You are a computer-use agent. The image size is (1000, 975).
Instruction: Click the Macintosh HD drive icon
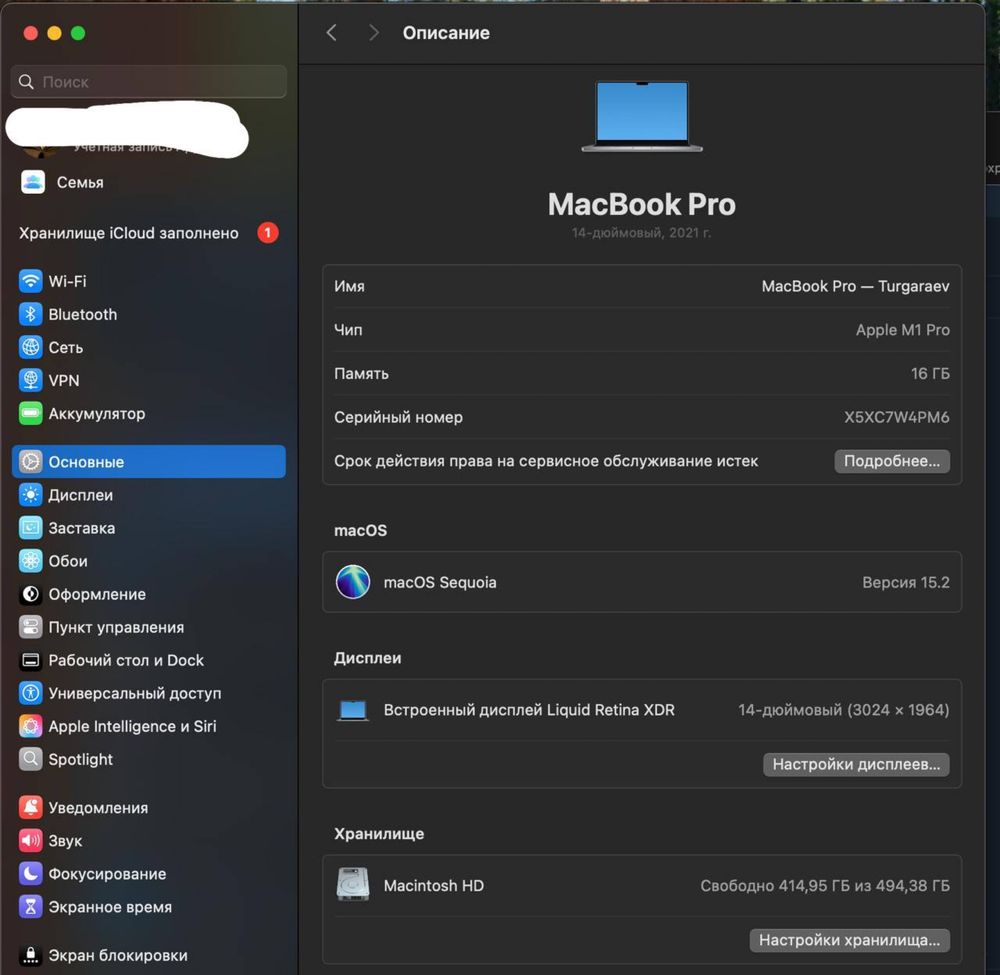coord(353,884)
